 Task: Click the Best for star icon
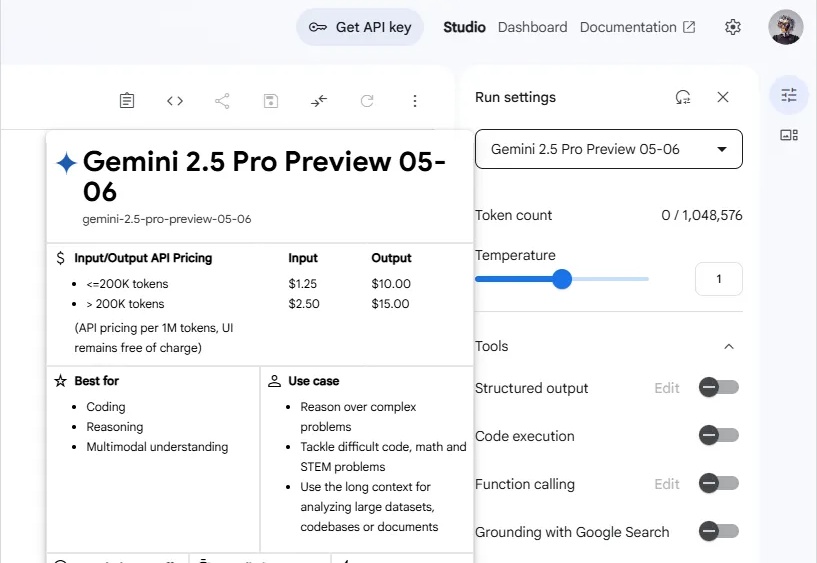coord(60,381)
